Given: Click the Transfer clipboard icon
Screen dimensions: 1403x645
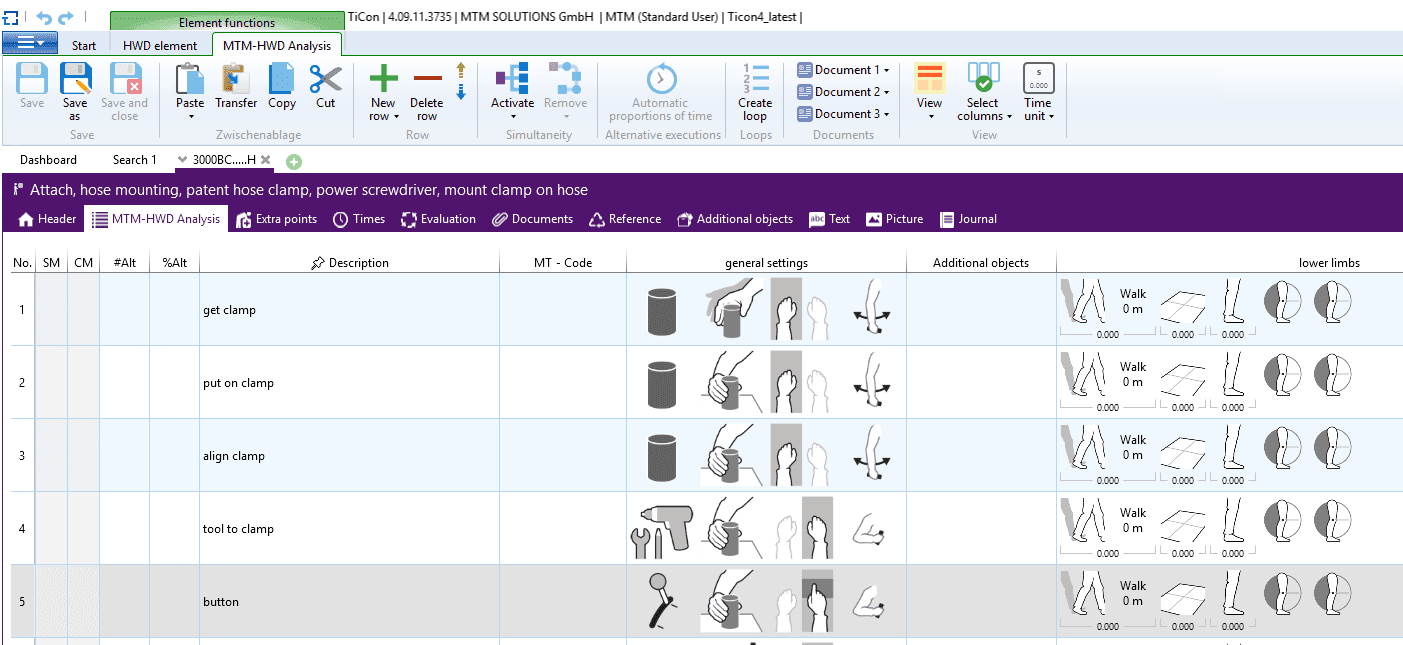Looking at the screenshot, I should click(236, 79).
